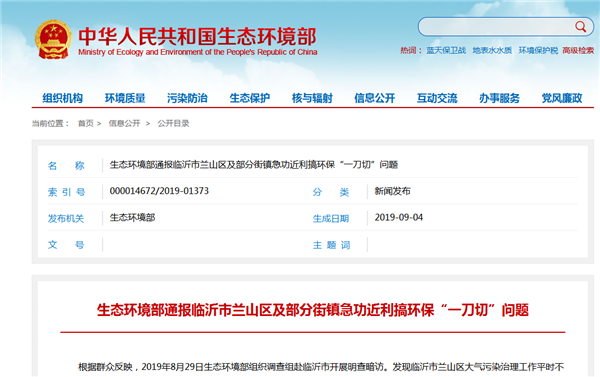Select index number 000014672/2019-01373

[x=159, y=191]
